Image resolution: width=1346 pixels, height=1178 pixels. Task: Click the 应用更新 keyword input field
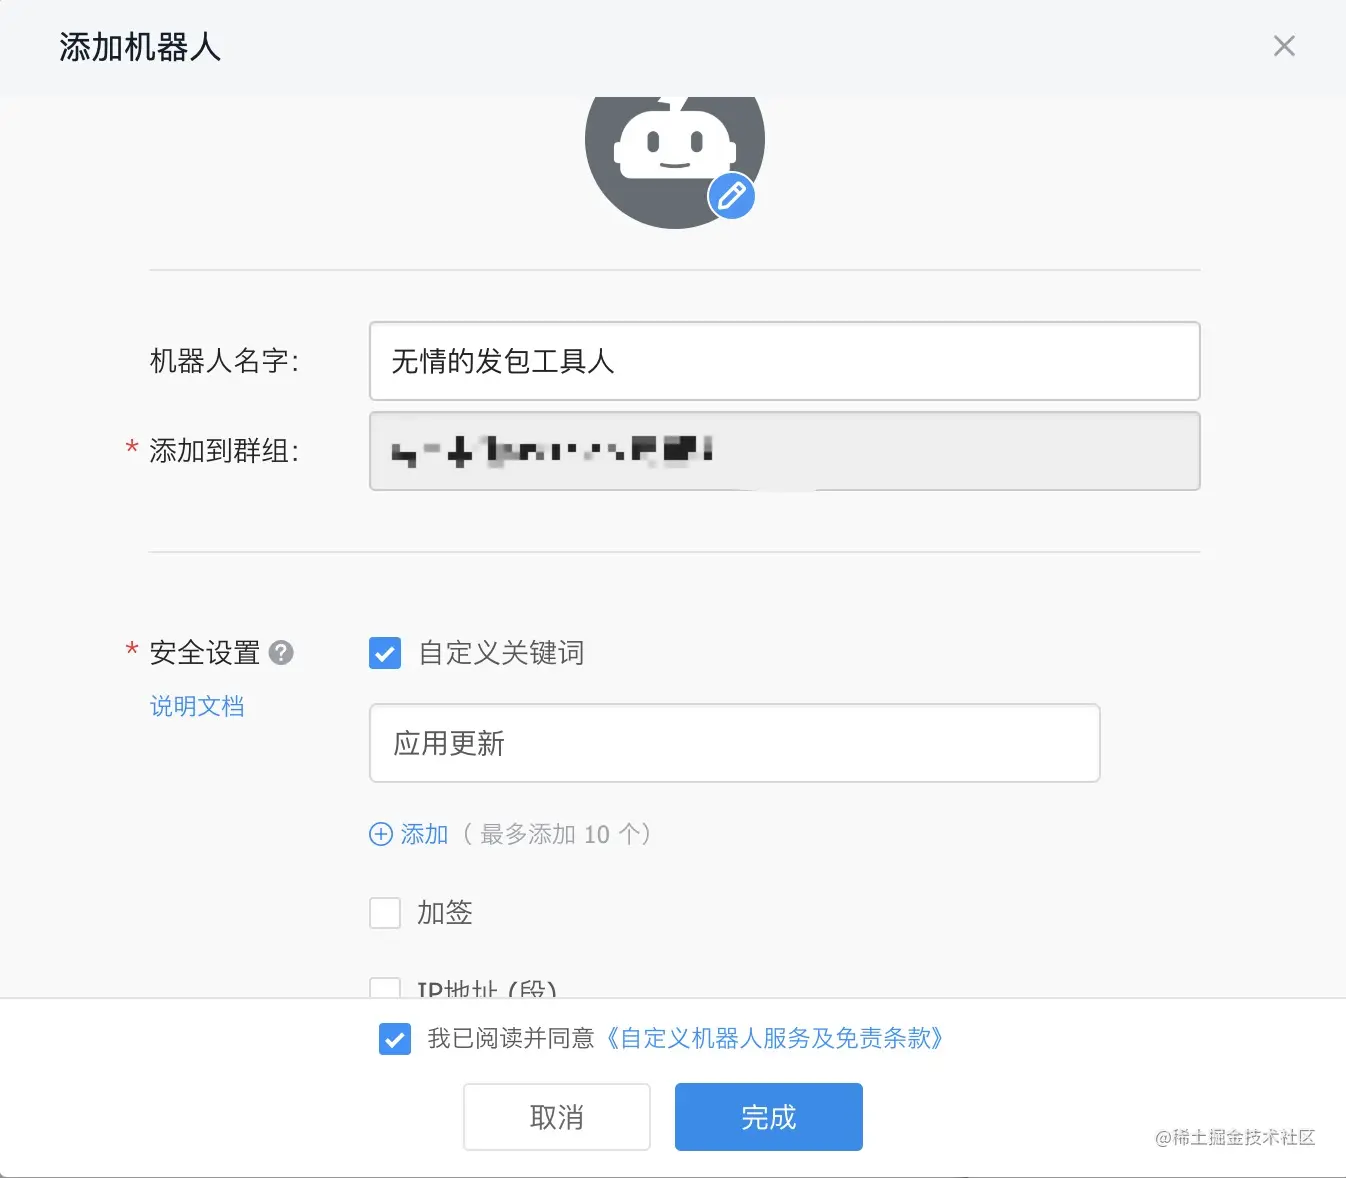[x=735, y=743]
